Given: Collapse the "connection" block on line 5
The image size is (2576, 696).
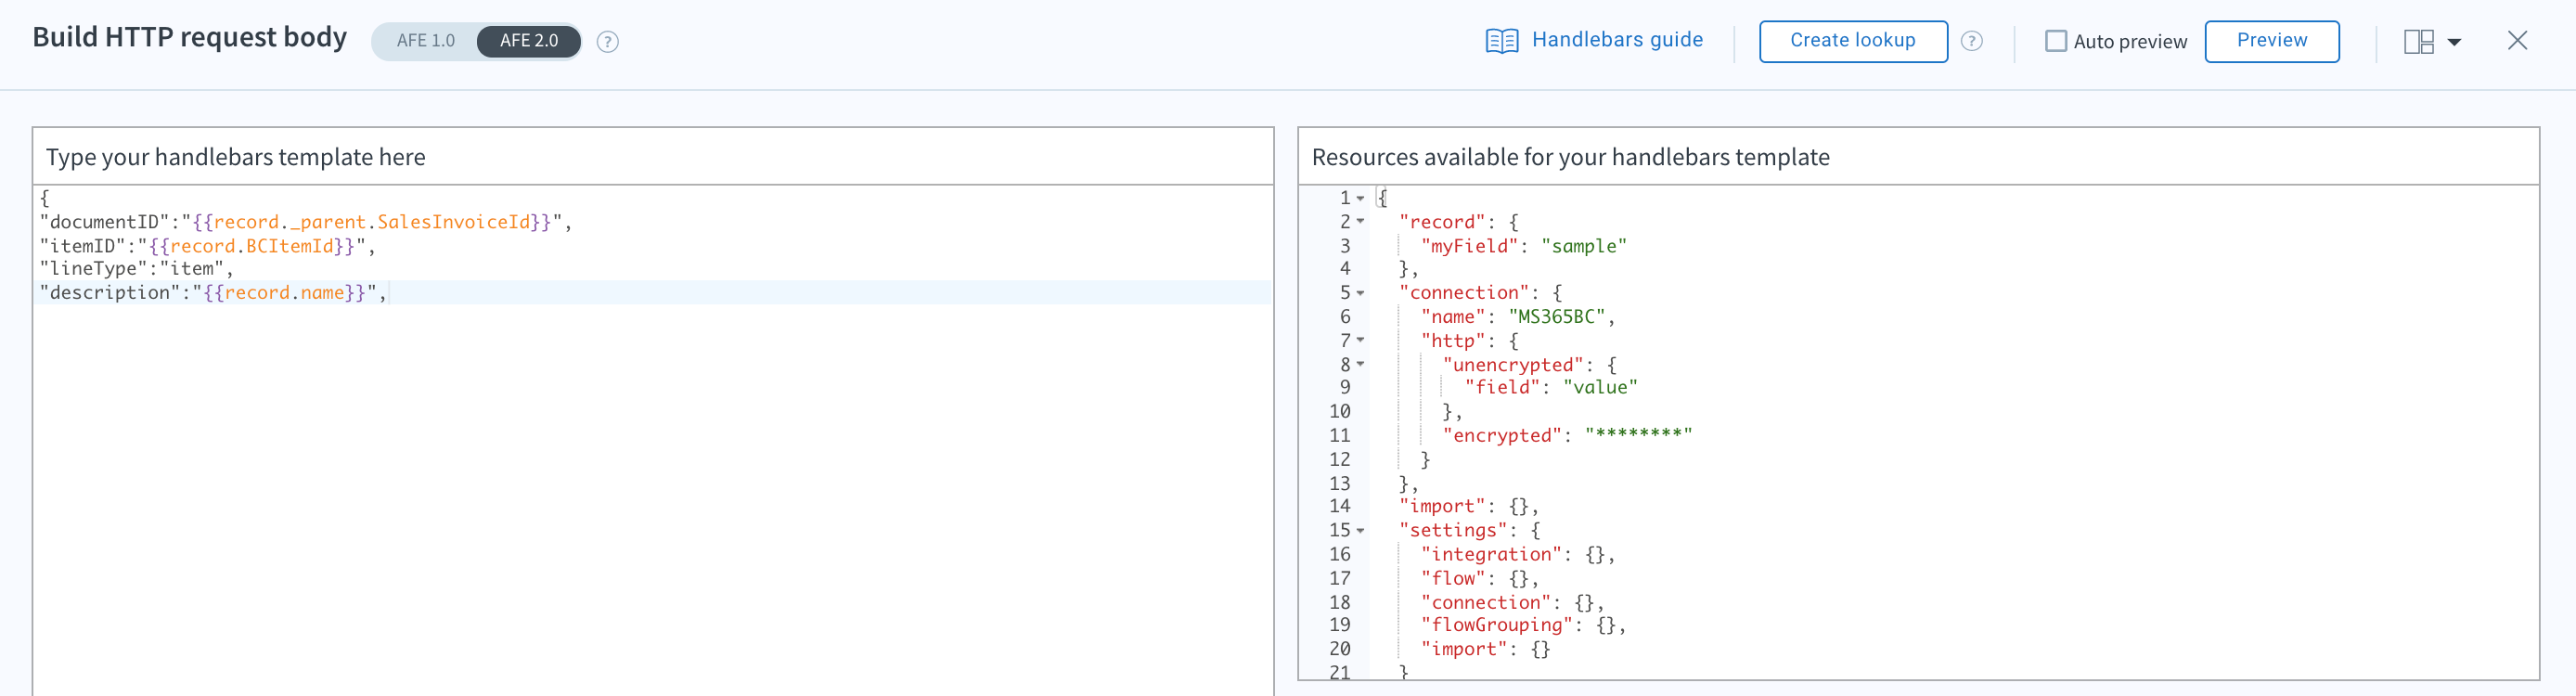Looking at the screenshot, I should [x=1361, y=292].
